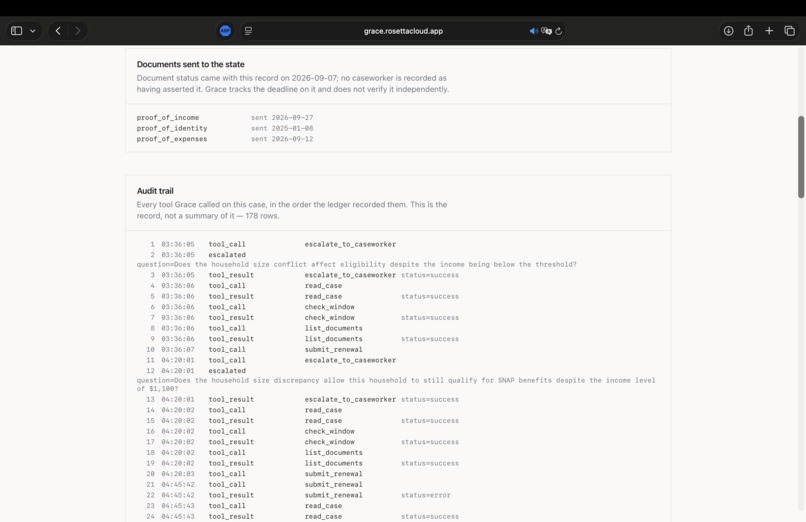Show the tab overview icon
This screenshot has width=806, height=522.
(790, 31)
